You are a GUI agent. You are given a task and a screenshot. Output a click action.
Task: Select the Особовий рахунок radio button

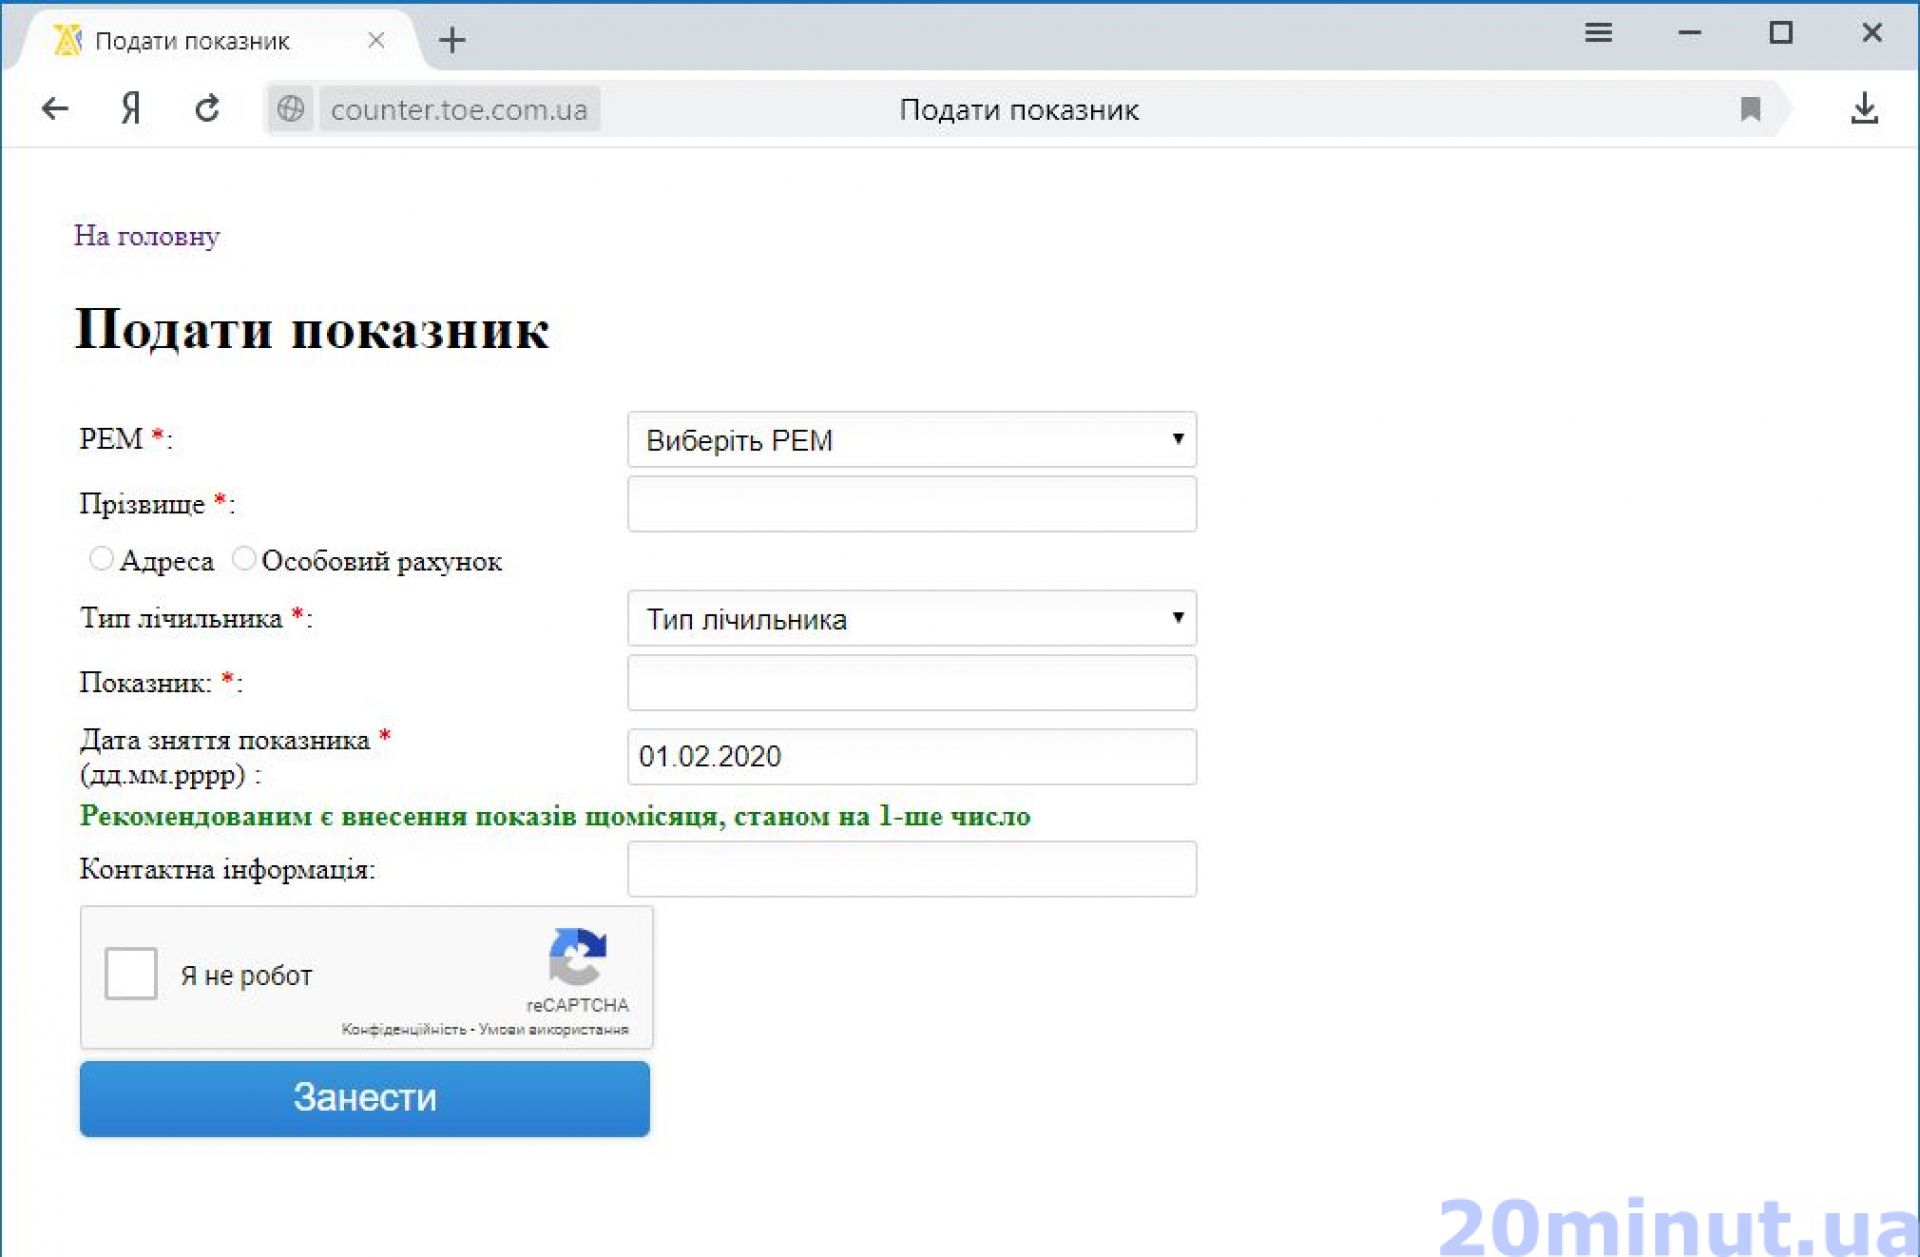click(244, 558)
